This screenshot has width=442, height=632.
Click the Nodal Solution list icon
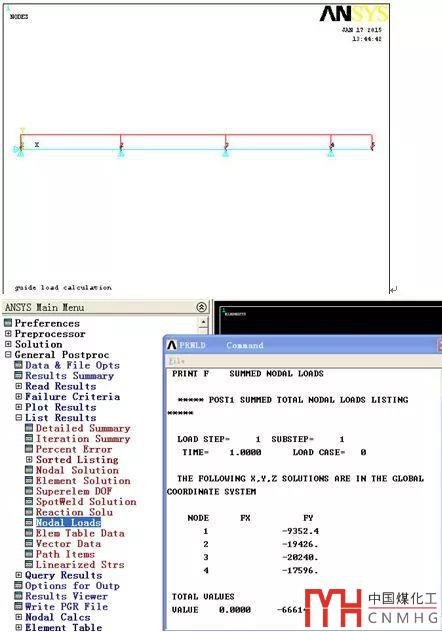point(29,470)
